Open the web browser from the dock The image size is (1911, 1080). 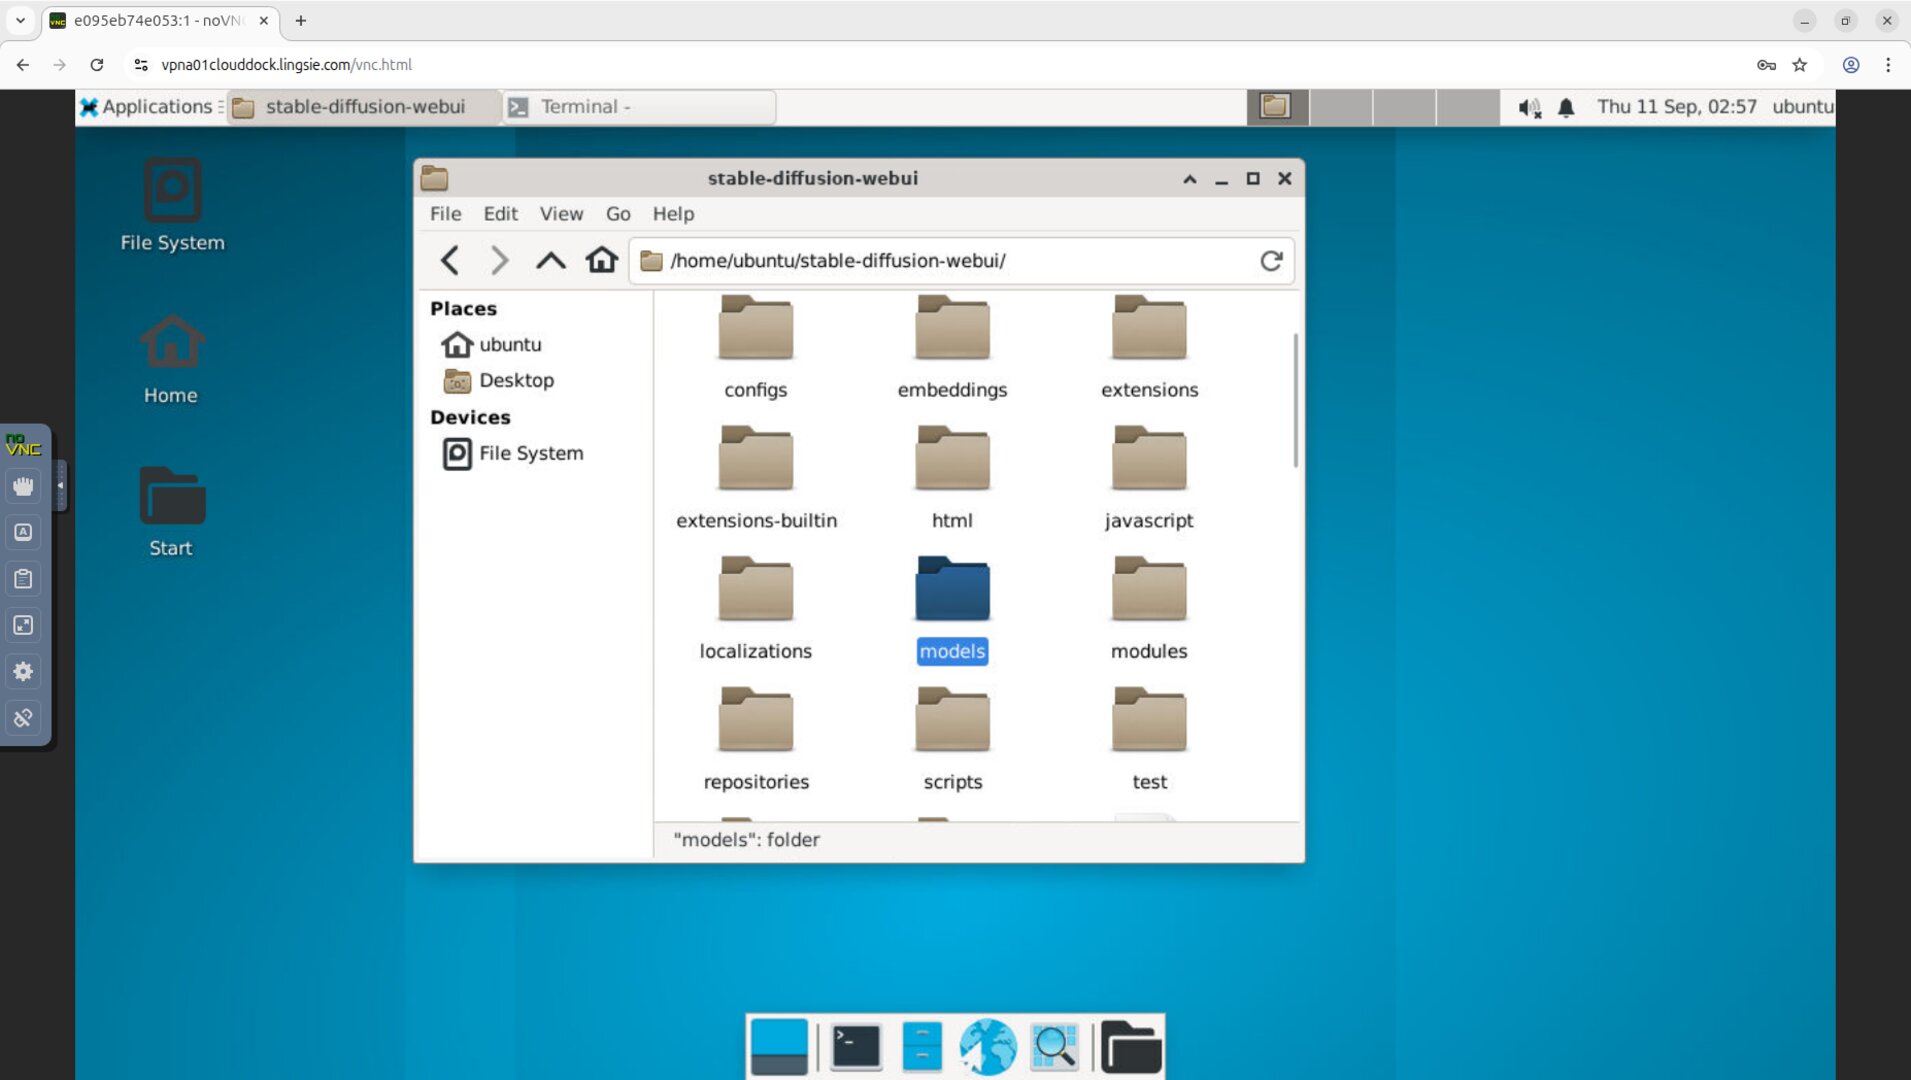coord(988,1047)
